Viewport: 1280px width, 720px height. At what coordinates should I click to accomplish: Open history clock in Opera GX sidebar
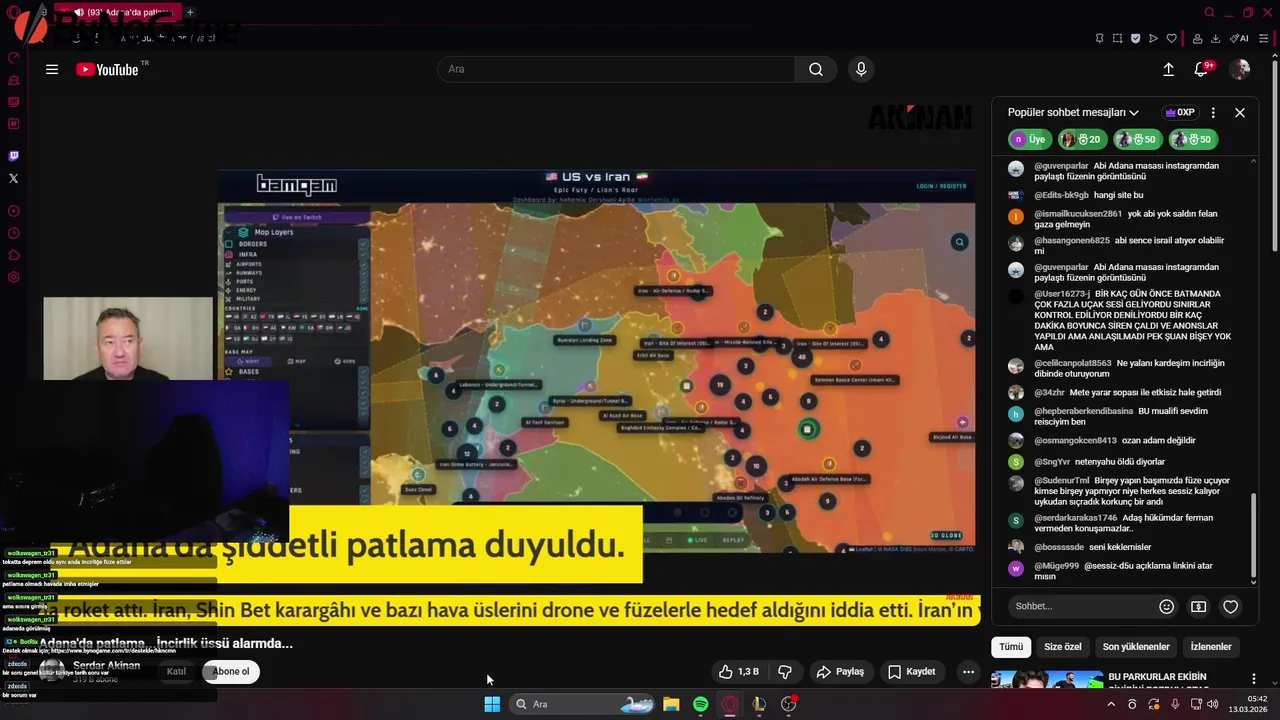13,233
